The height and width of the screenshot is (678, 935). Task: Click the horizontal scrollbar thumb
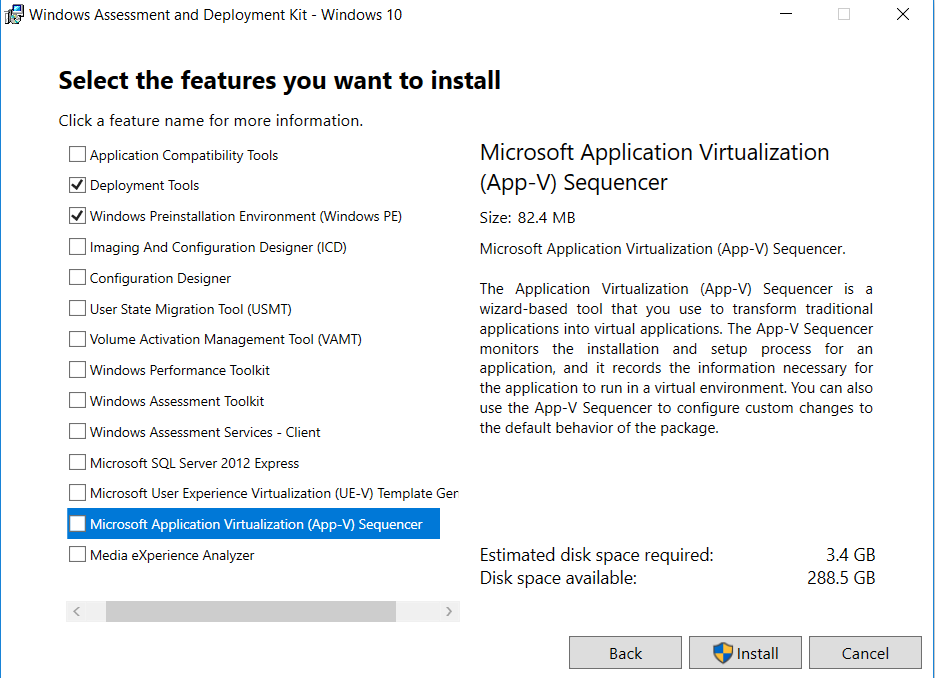(x=250, y=612)
